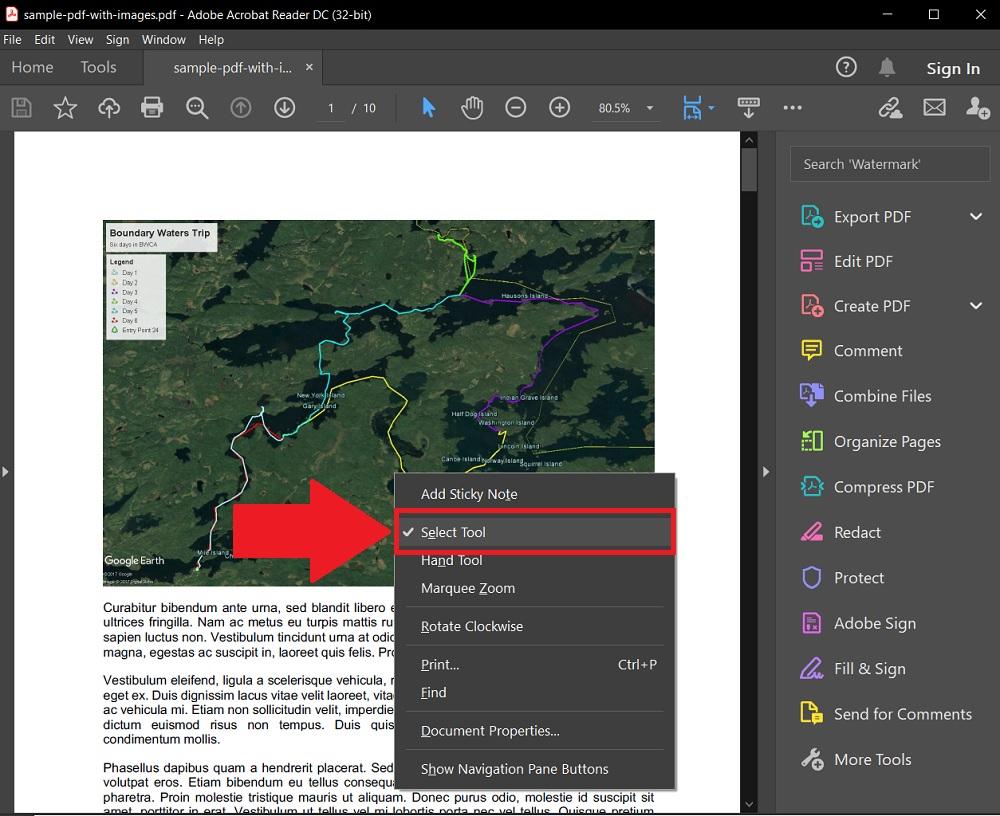Open the Fill & Sign tool

853,668
